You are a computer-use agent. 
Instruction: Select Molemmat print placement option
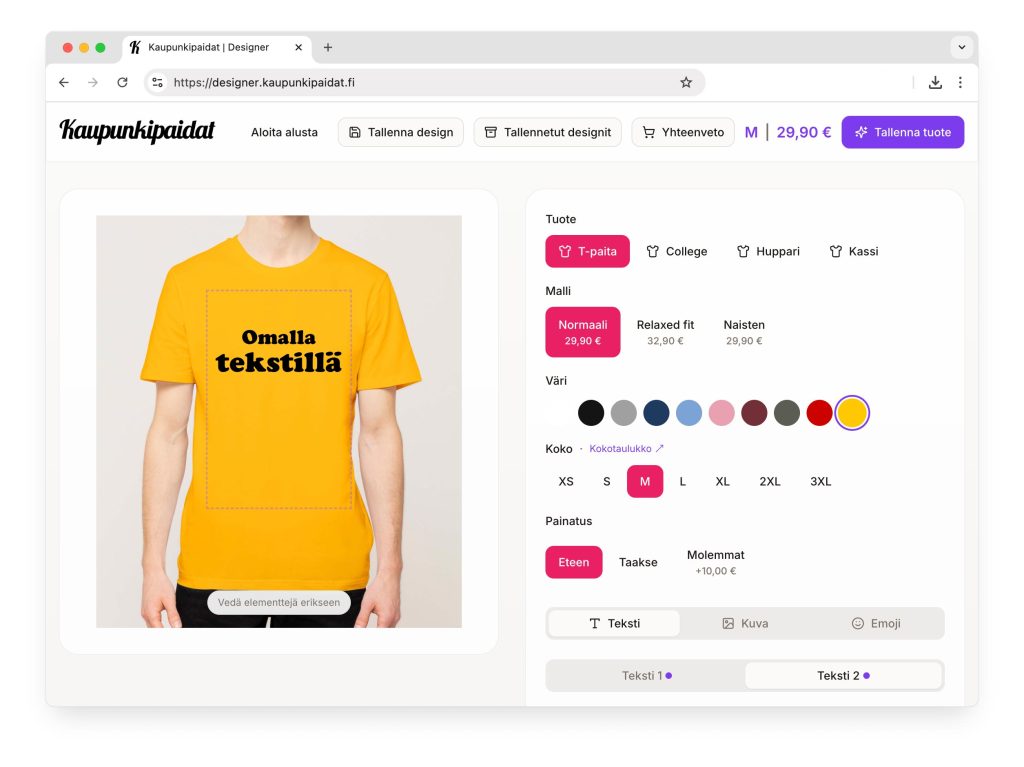715,562
